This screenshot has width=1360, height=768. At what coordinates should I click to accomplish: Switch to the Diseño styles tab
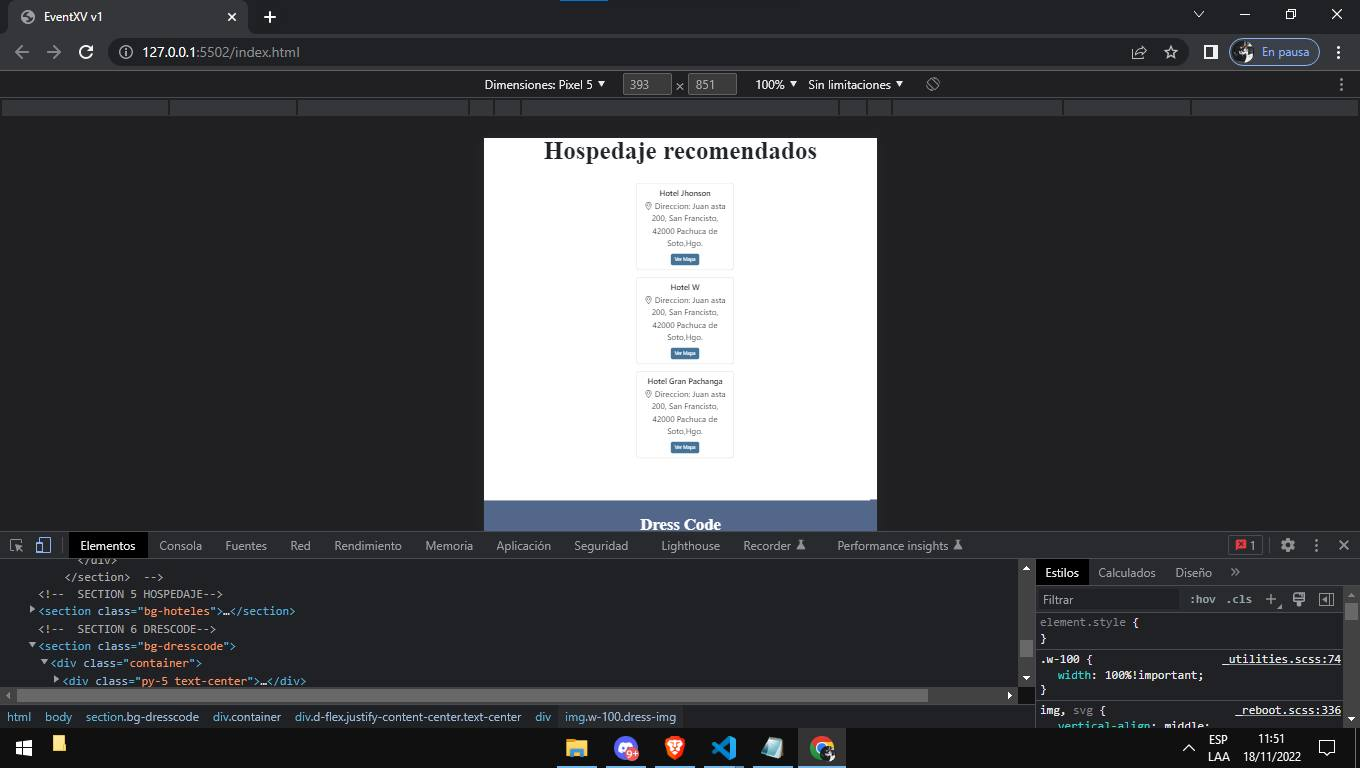pos(1193,572)
